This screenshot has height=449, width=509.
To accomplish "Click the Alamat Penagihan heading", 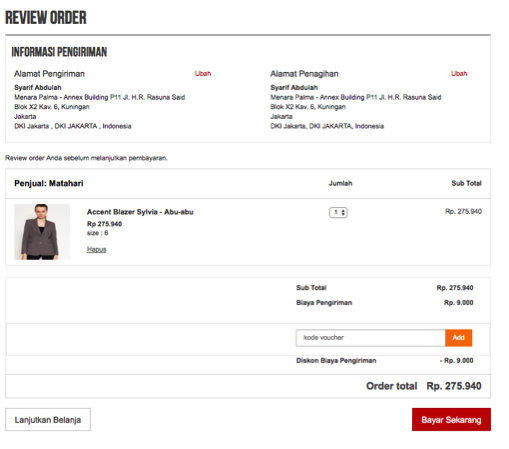I will [x=304, y=74].
